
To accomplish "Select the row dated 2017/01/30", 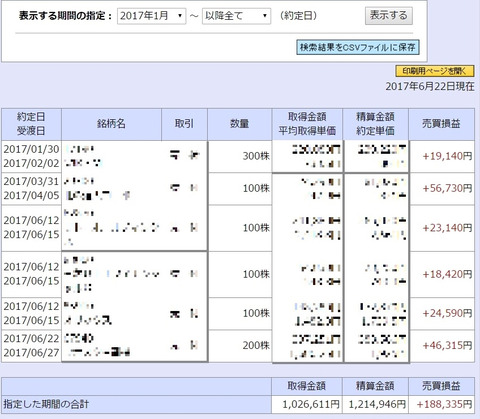I will point(238,156).
